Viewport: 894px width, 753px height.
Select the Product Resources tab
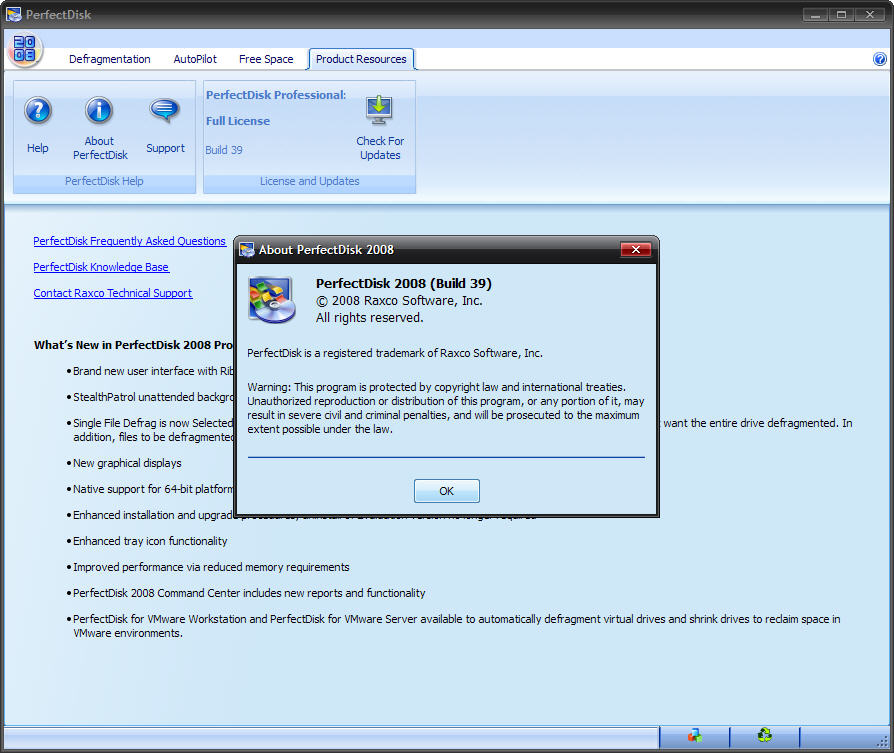point(361,59)
